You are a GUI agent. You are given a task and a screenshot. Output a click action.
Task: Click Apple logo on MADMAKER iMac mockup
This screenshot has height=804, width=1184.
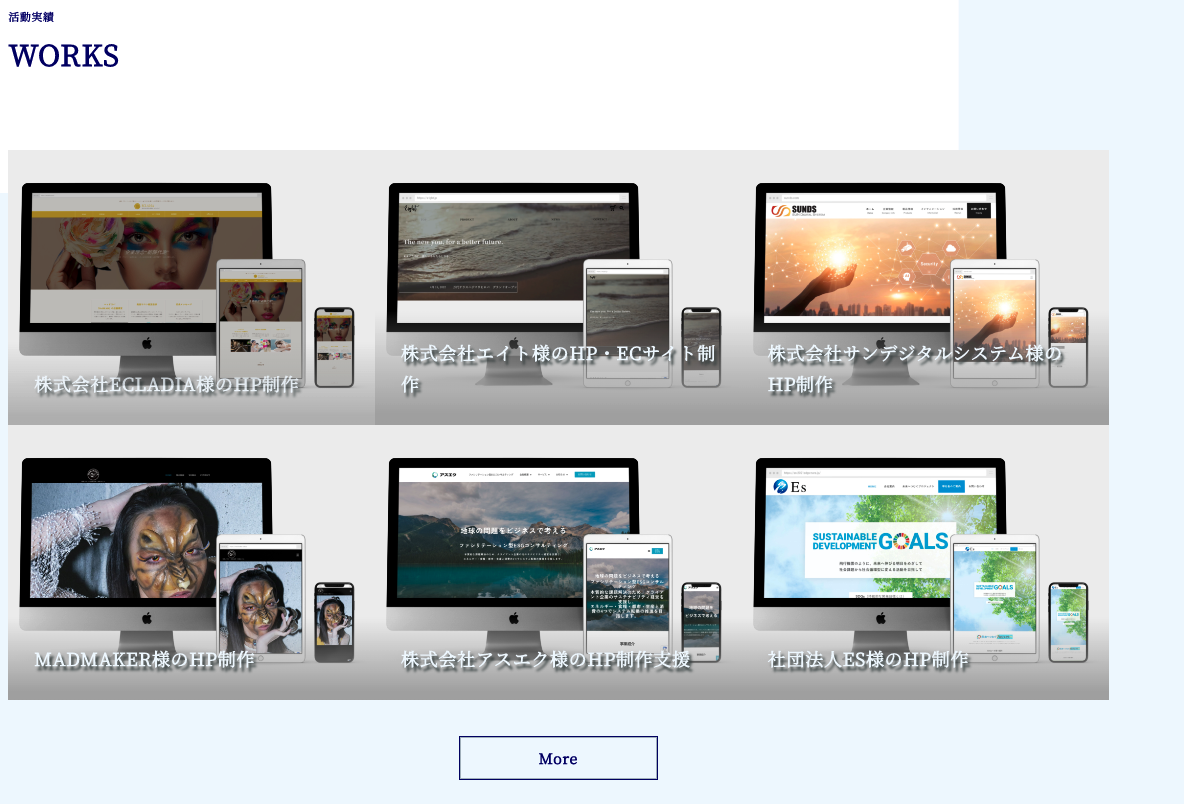point(146,618)
